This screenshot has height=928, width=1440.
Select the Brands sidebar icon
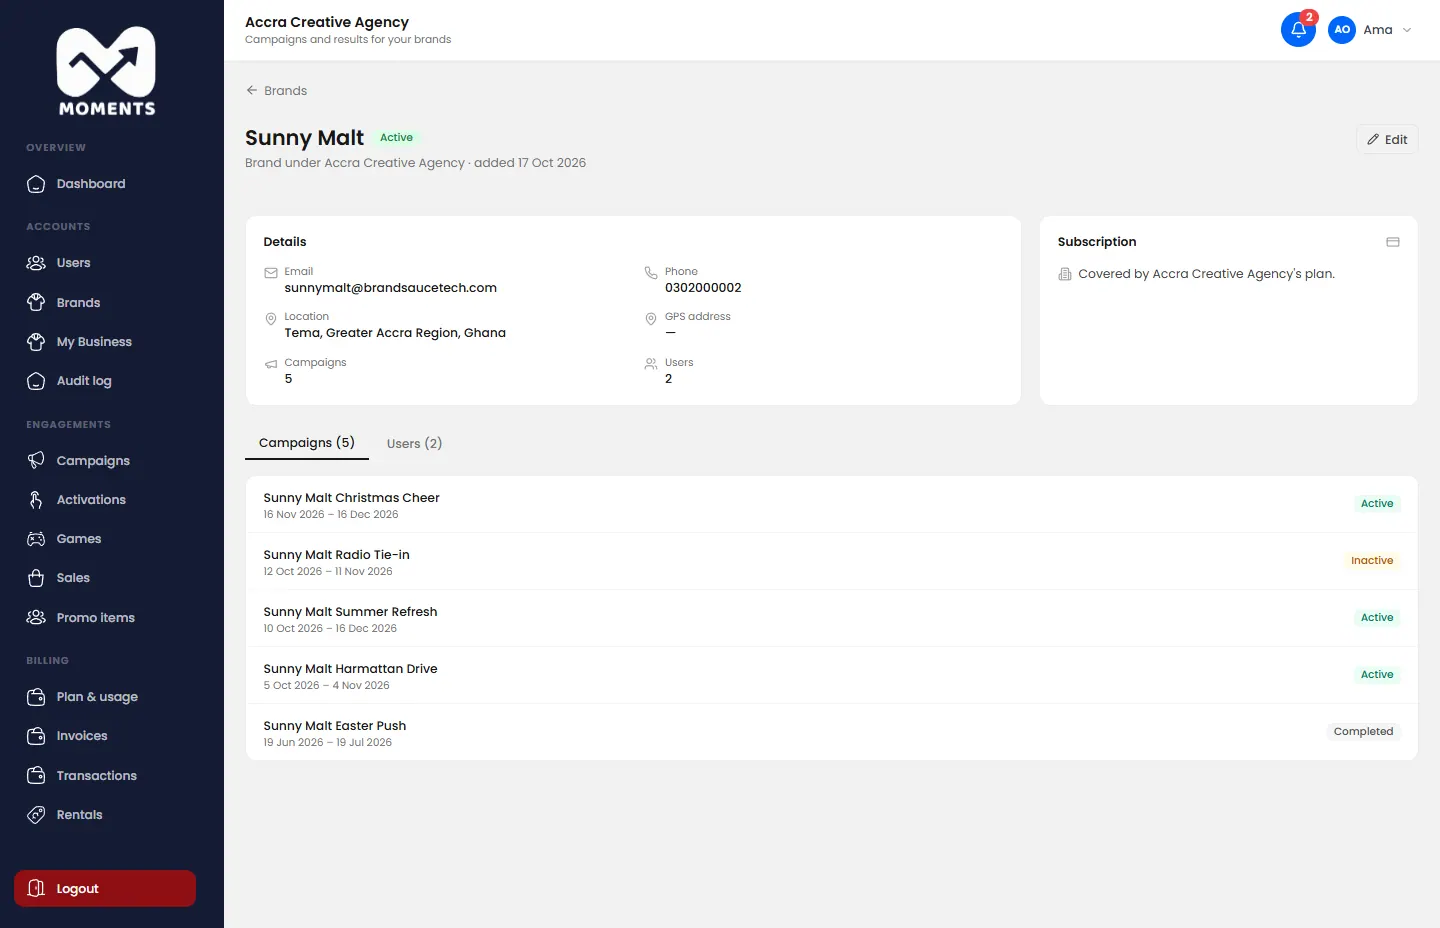pyautogui.click(x=36, y=302)
